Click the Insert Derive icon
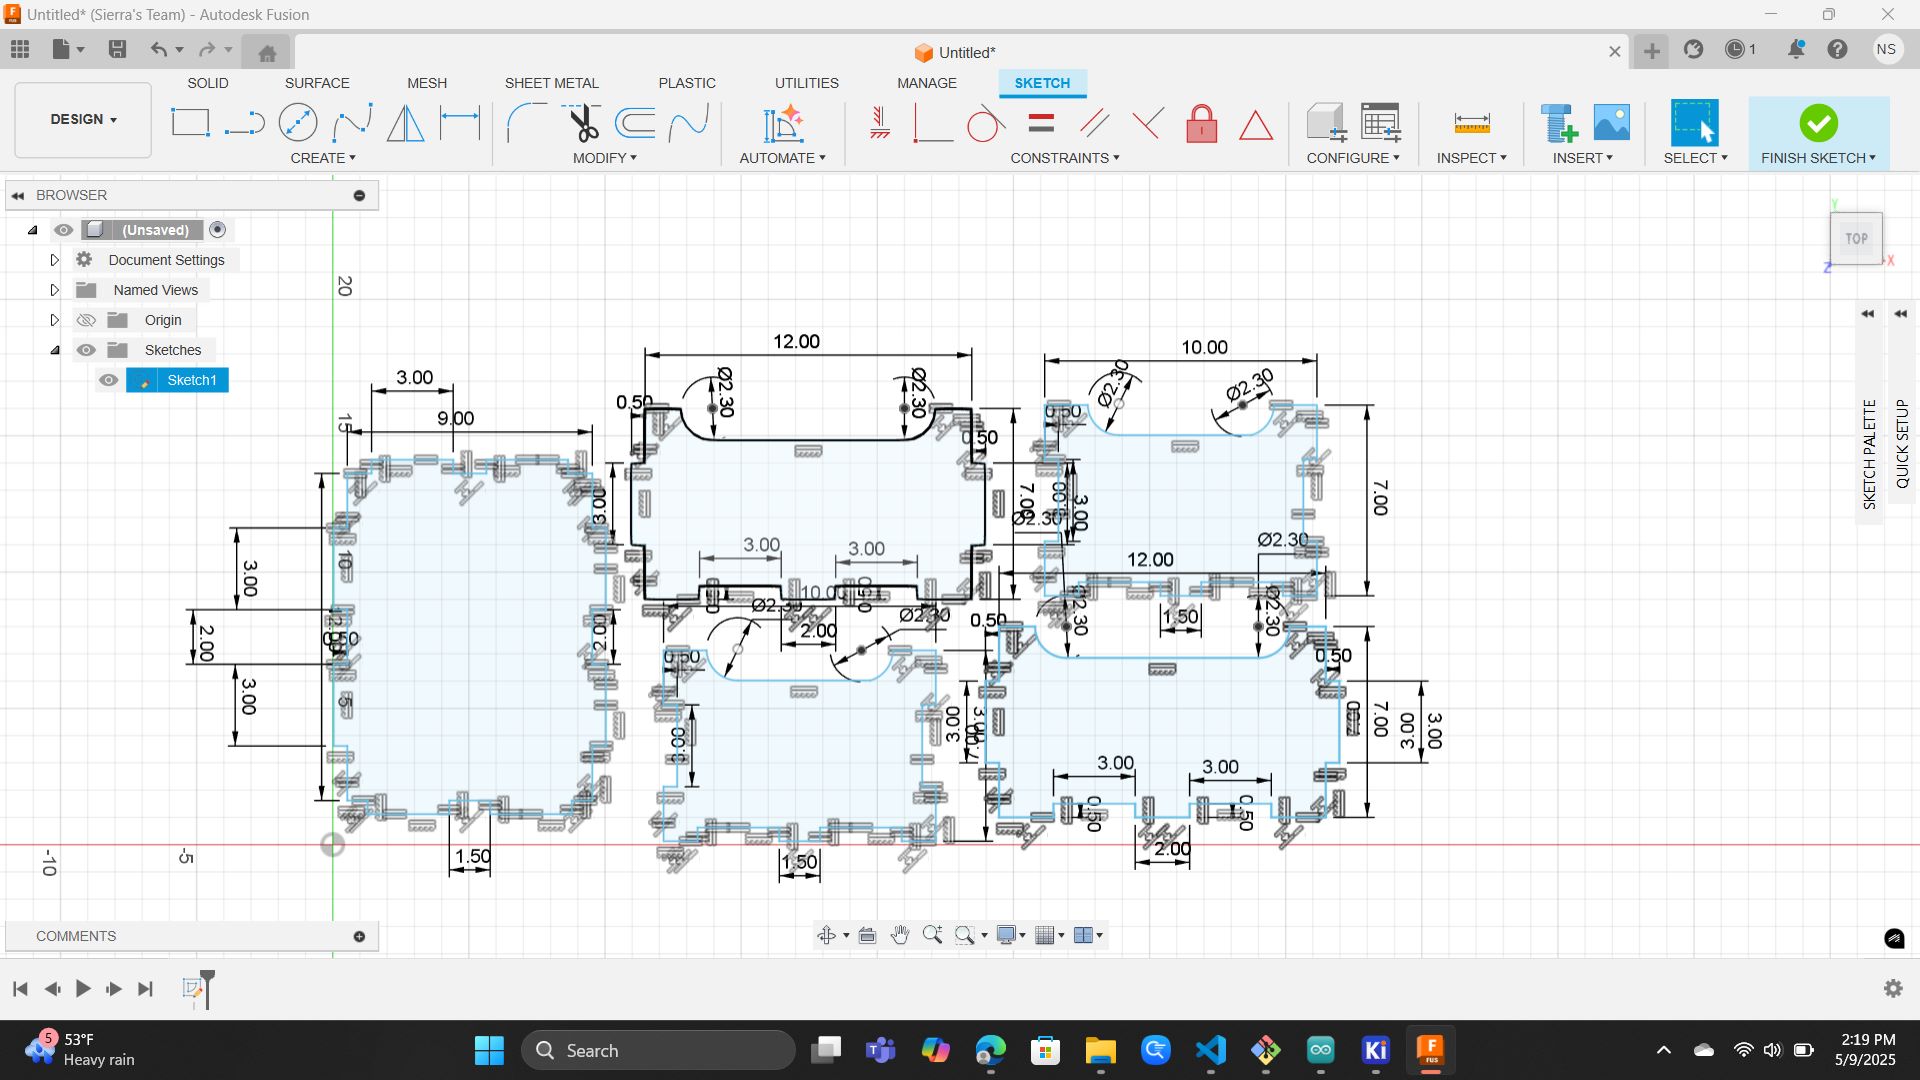 pyautogui.click(x=1558, y=123)
